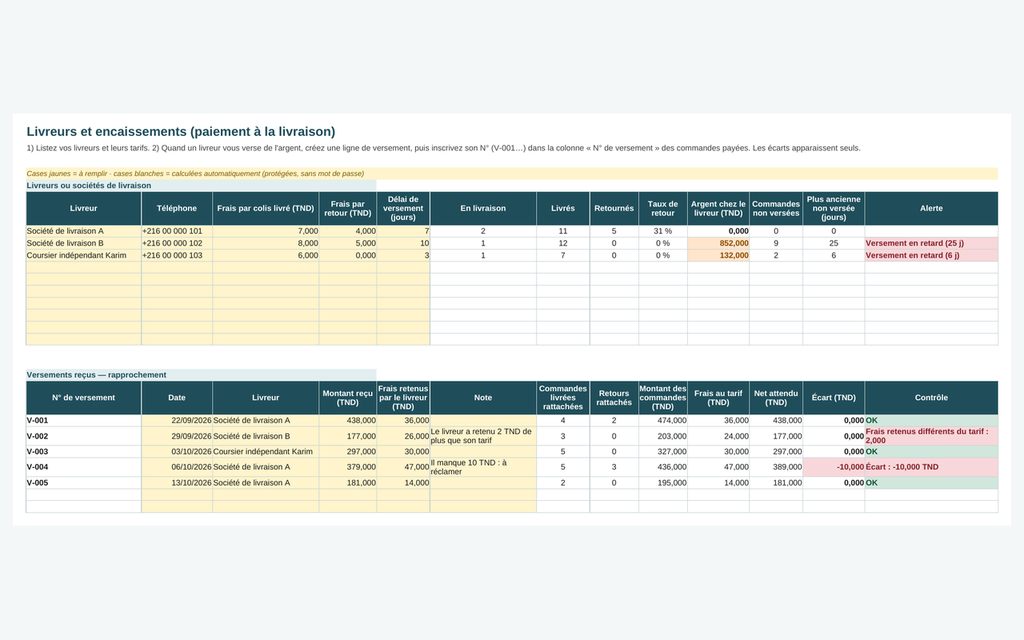
Task: Click 'Frais retenus par le livreur (TND)' header
Action: tap(403, 398)
